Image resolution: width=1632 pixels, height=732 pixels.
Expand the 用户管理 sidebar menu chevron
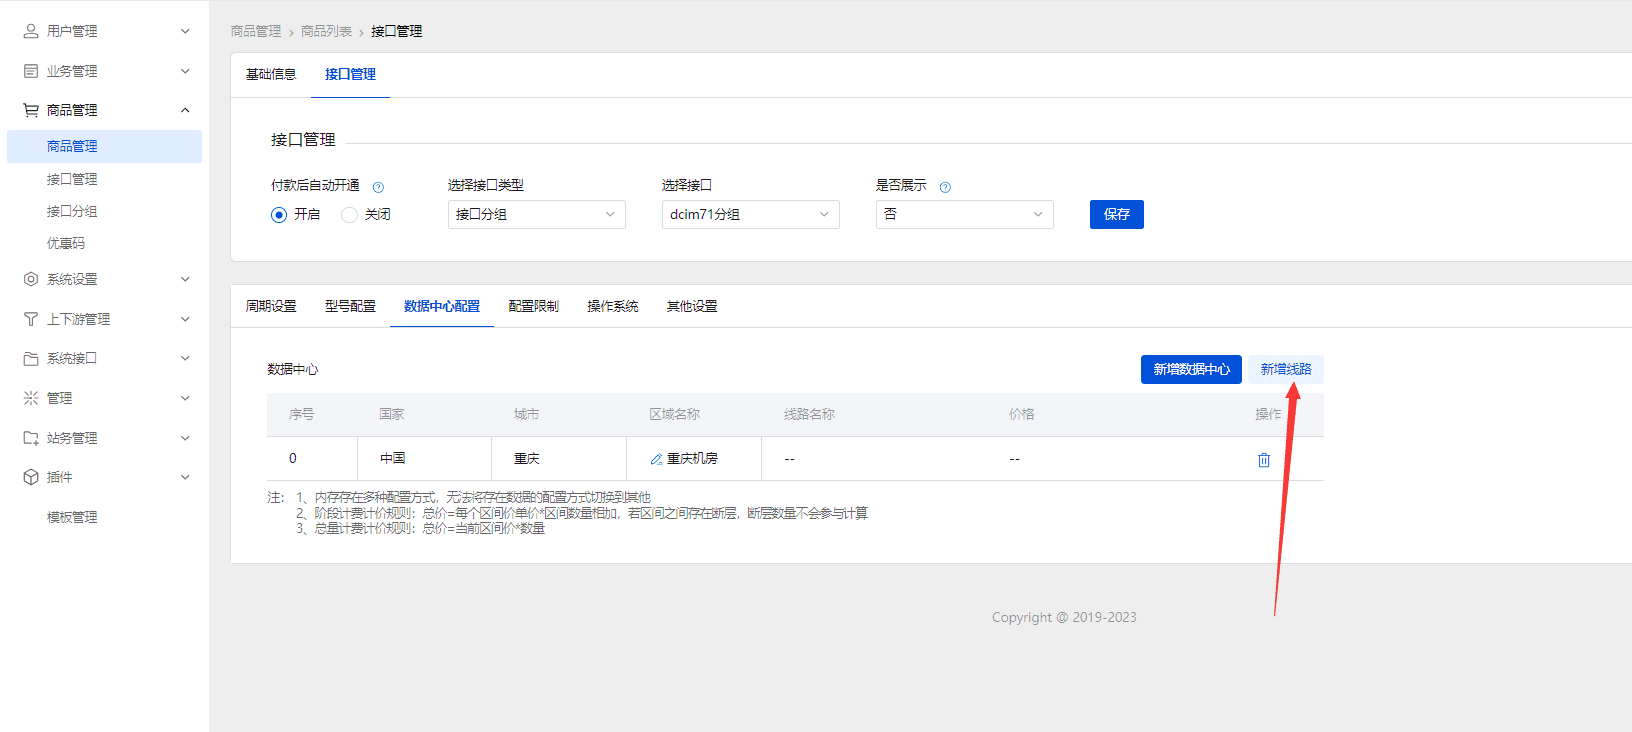coord(185,31)
